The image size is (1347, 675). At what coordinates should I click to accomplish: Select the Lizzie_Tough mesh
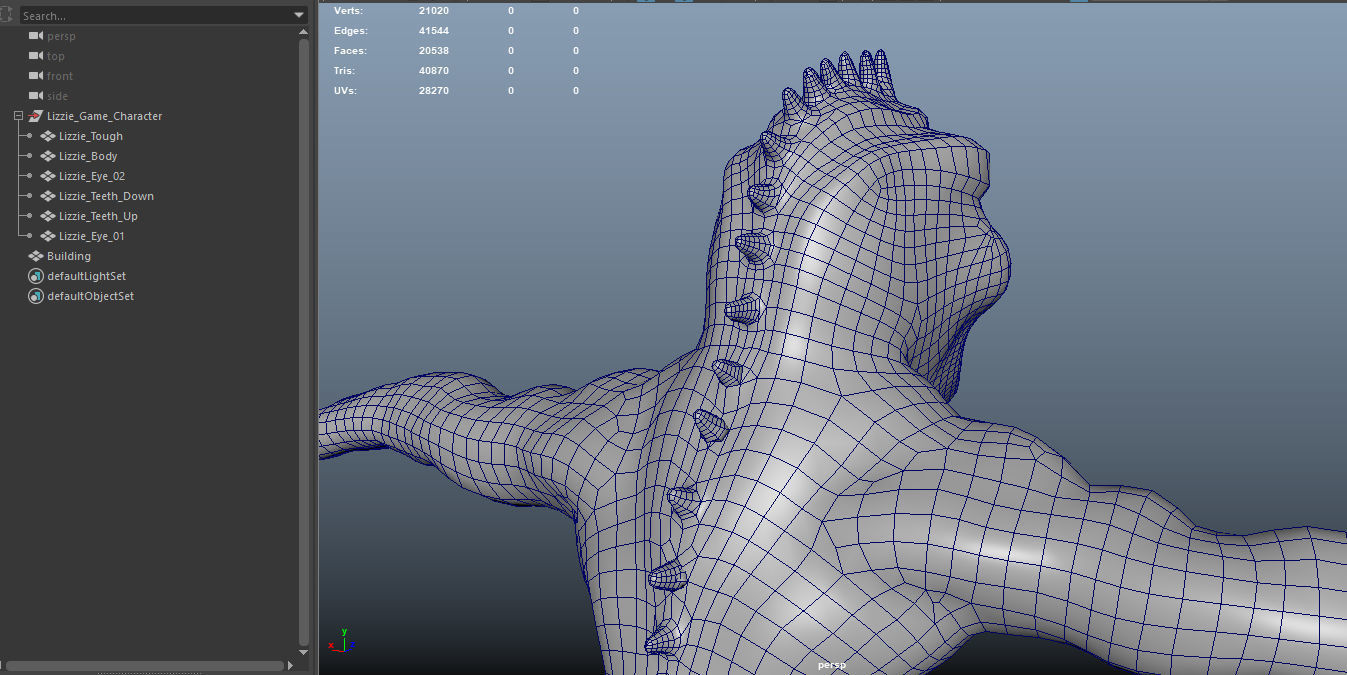click(x=91, y=136)
